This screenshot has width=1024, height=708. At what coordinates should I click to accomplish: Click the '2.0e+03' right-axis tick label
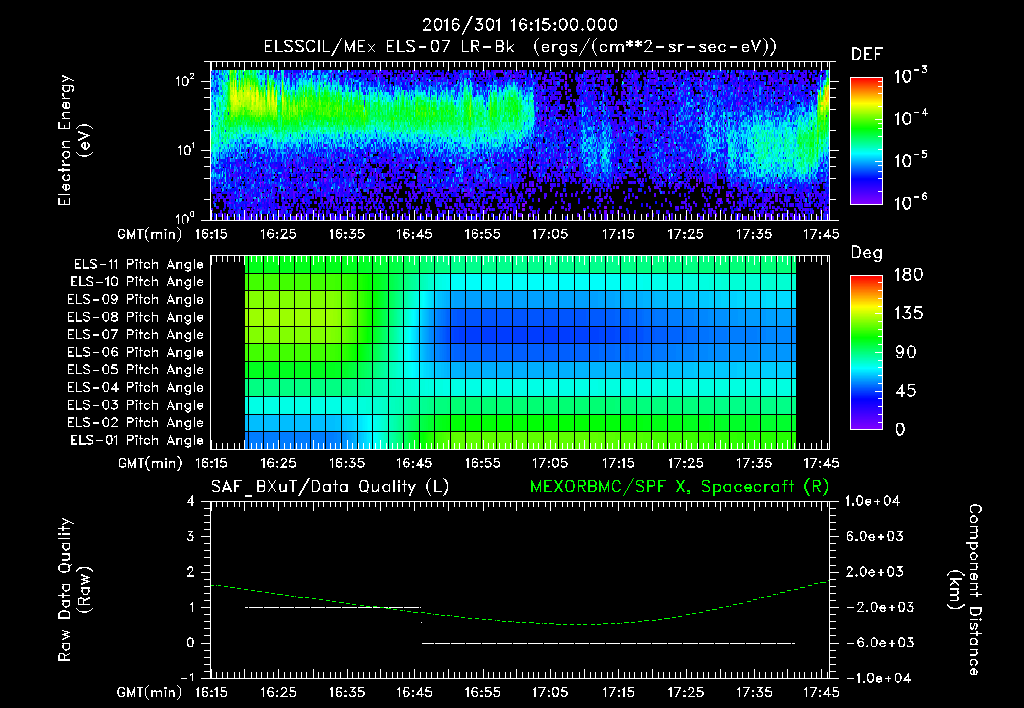(874, 572)
